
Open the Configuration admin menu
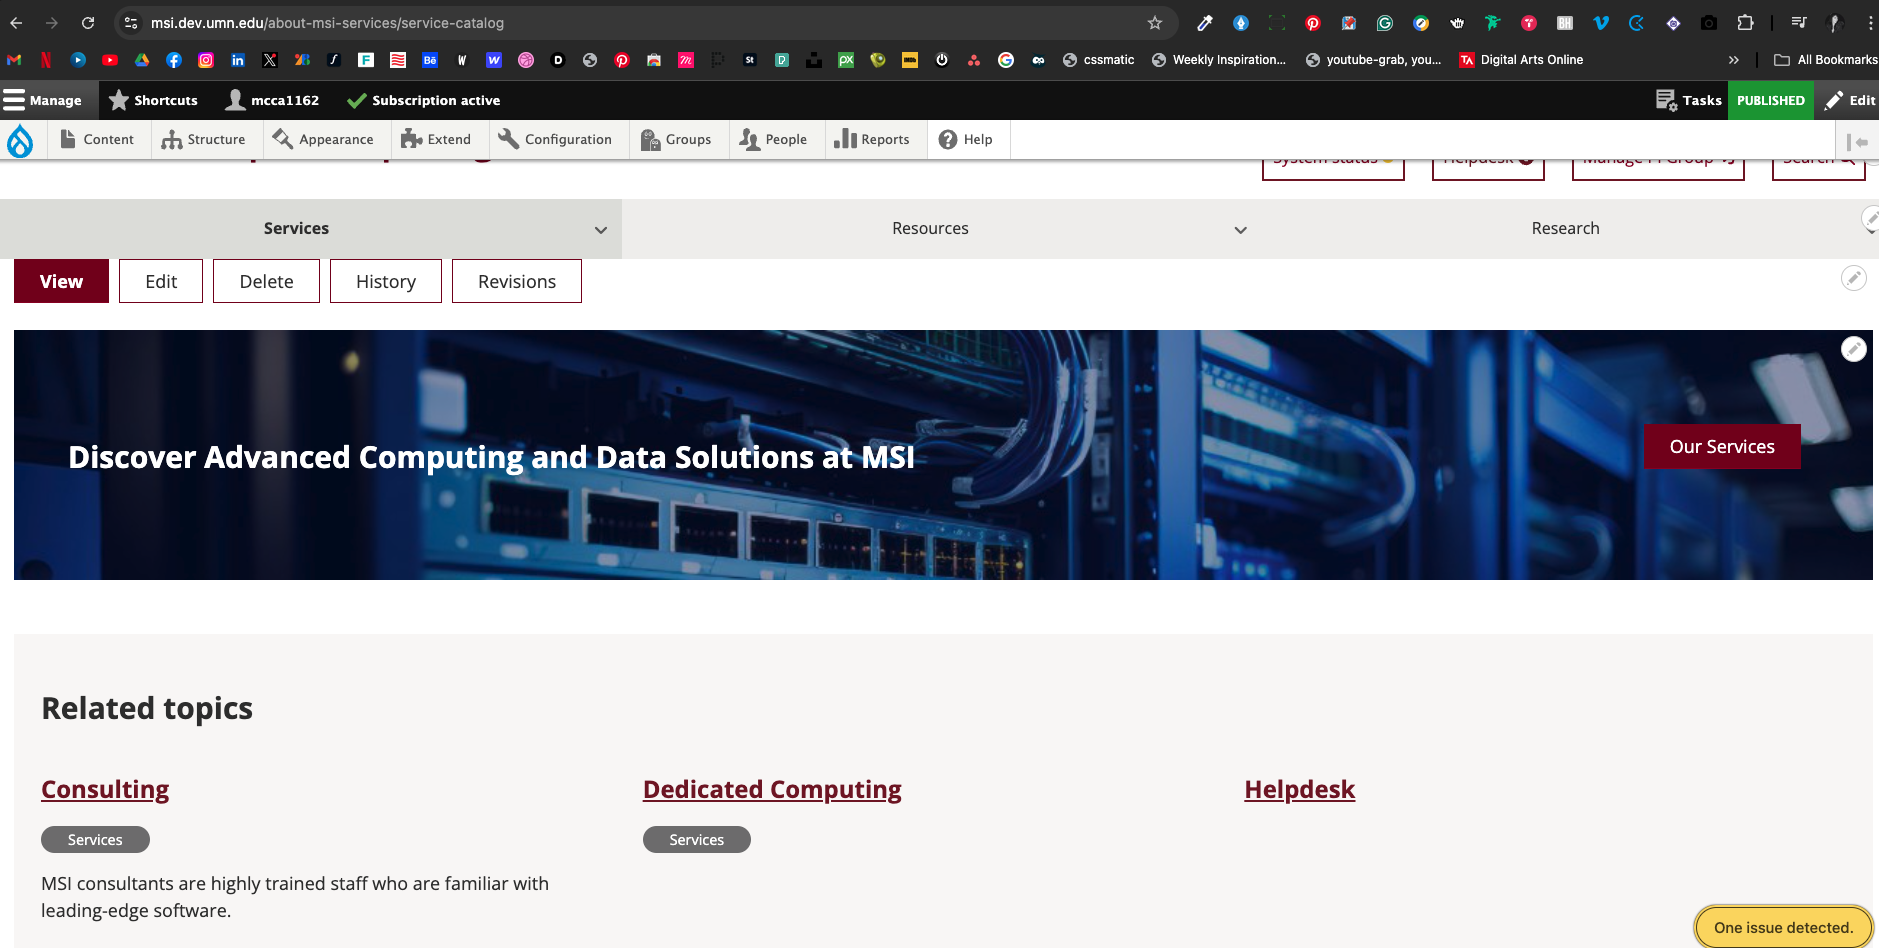(555, 140)
